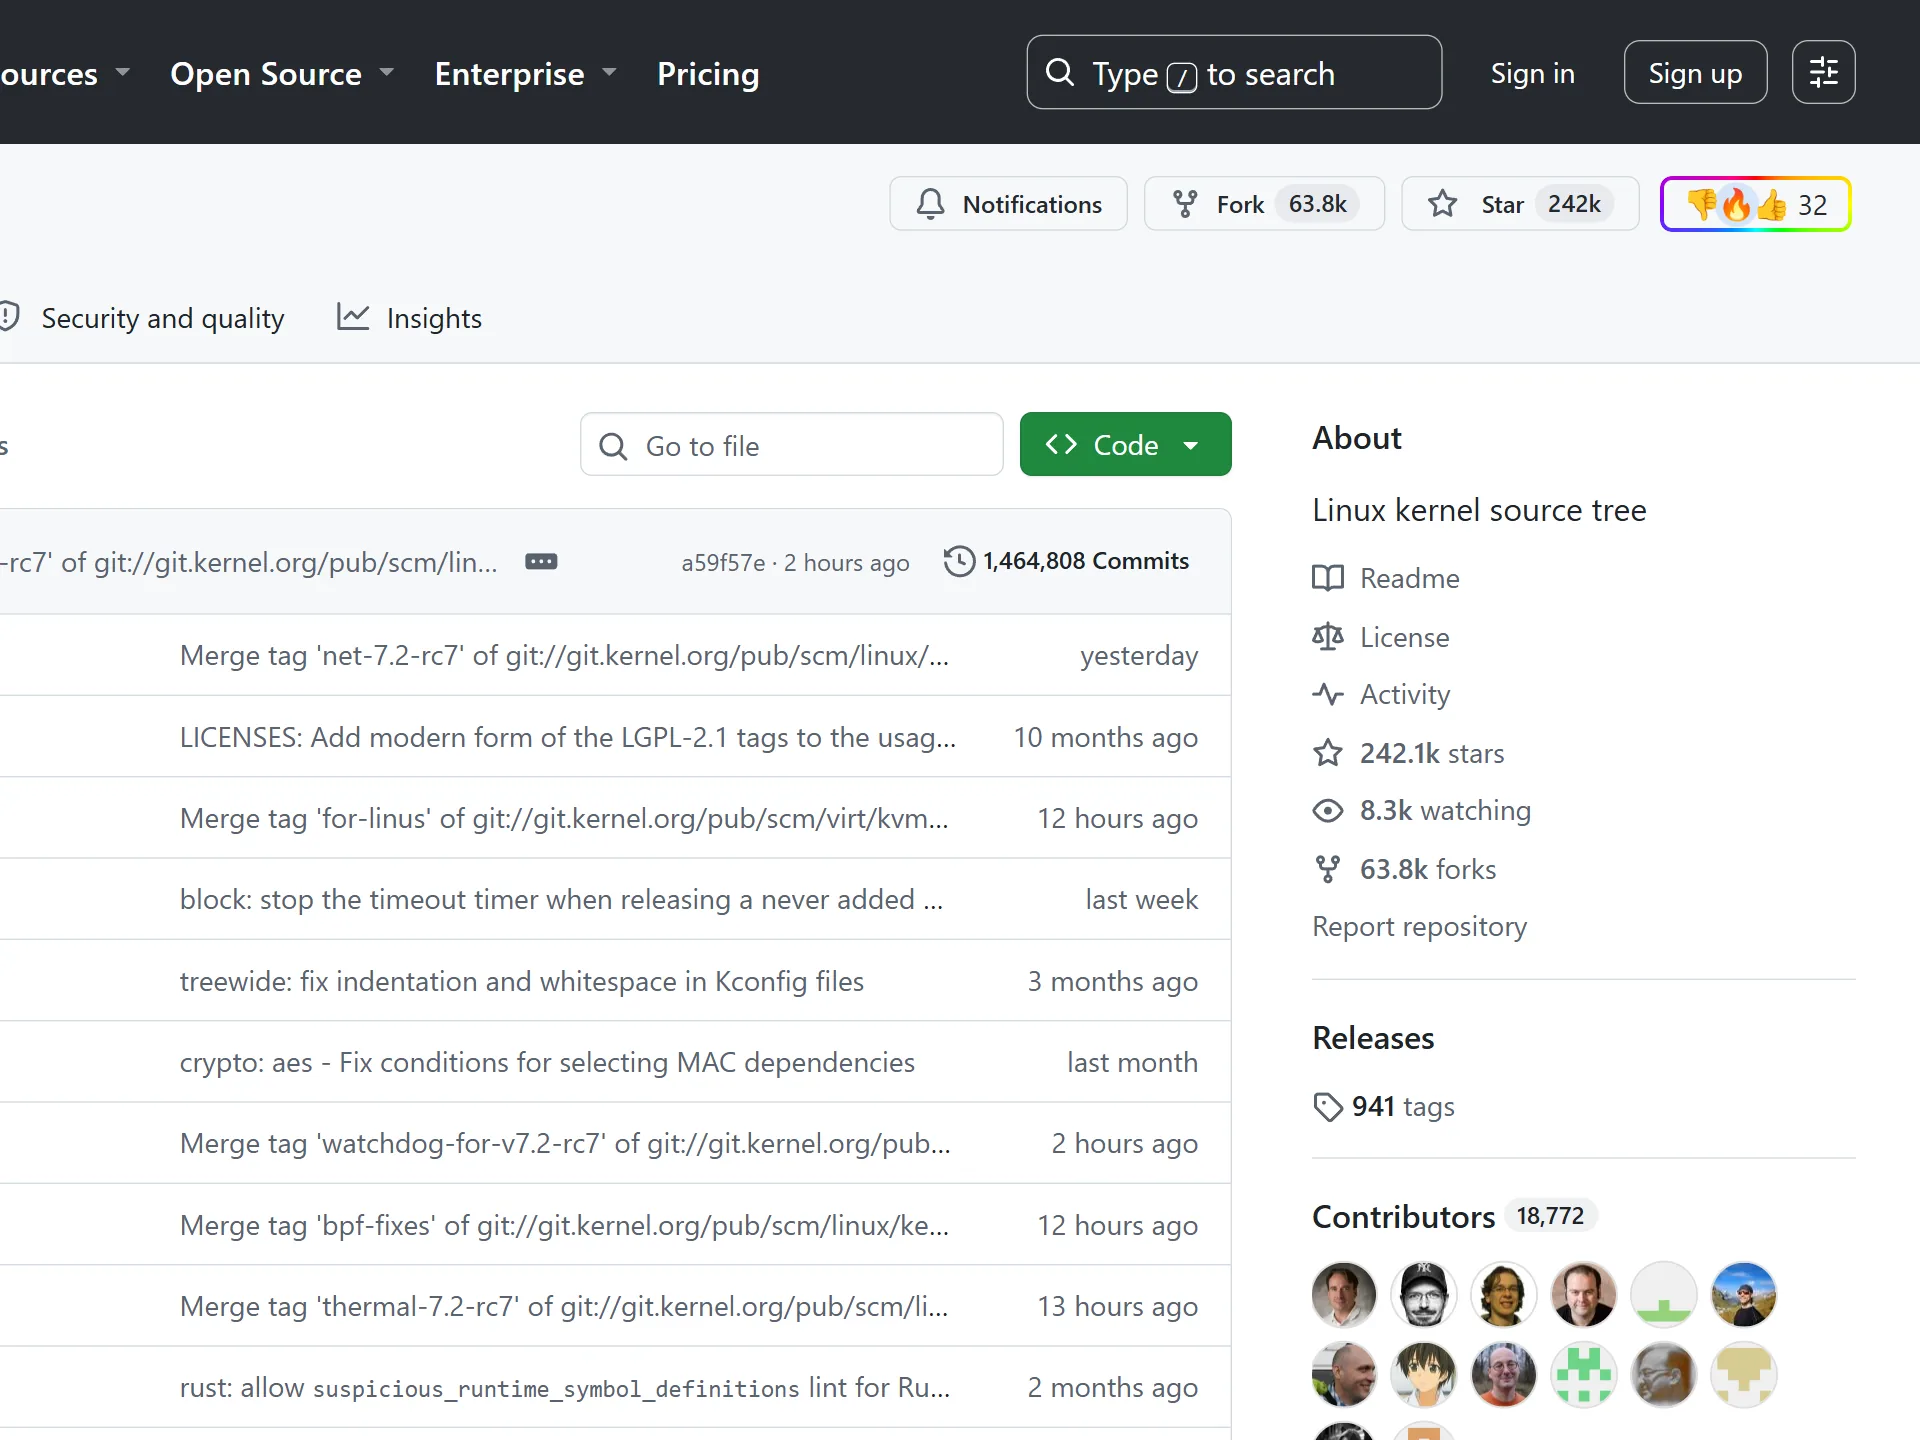Open commit "Merge tag 'thermal-7.2-rc7'"
The height and width of the screenshot is (1440, 1920).
564,1306
